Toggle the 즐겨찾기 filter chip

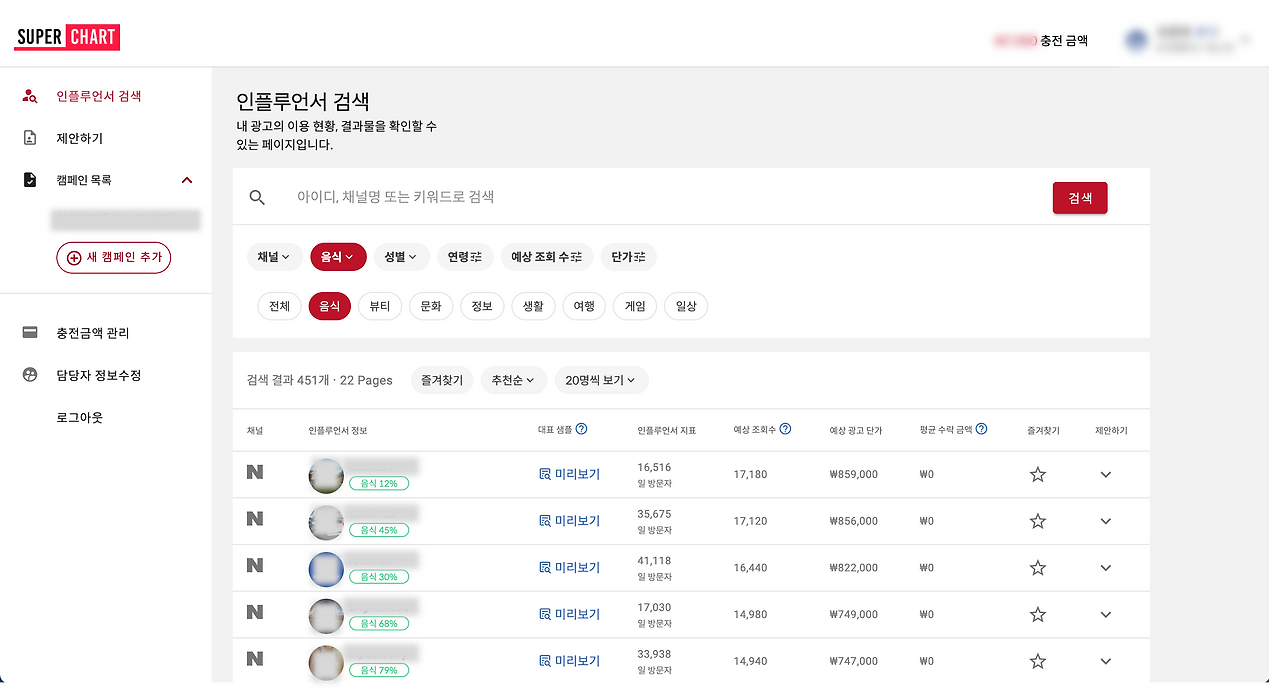[442, 380]
